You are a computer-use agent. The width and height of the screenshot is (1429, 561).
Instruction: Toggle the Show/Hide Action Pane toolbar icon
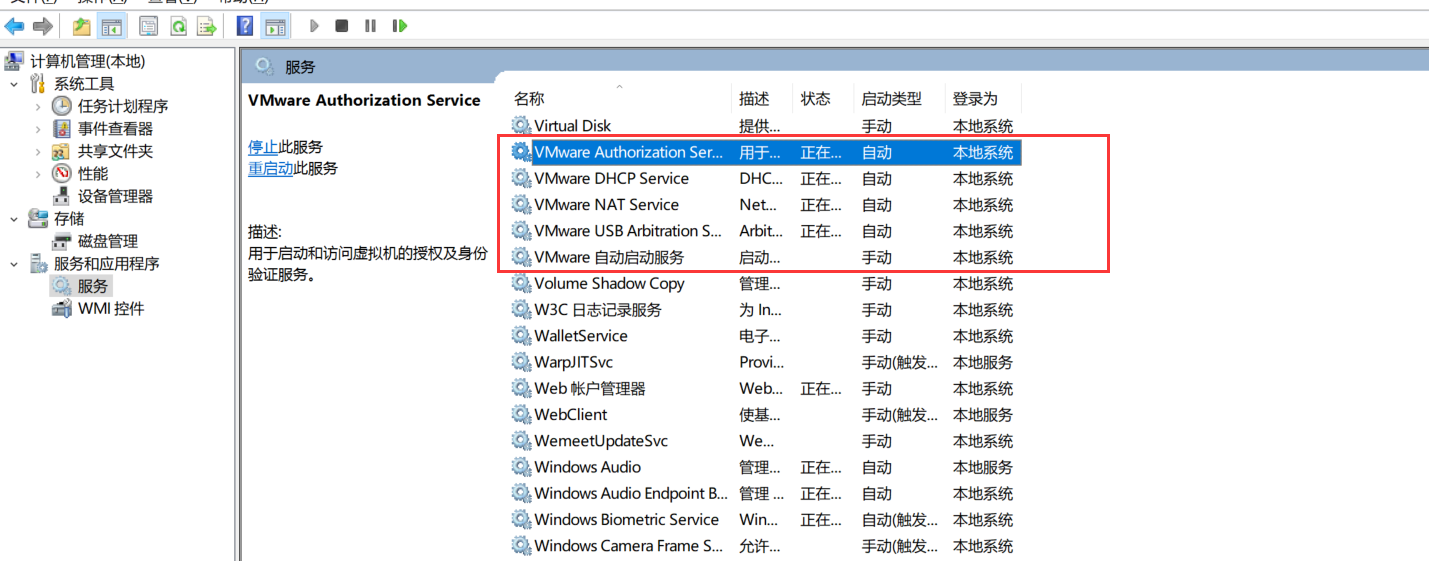click(x=275, y=26)
